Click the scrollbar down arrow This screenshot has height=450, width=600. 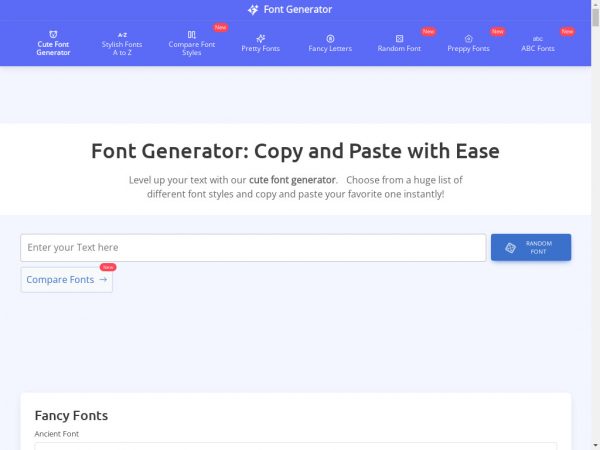(x=595, y=446)
